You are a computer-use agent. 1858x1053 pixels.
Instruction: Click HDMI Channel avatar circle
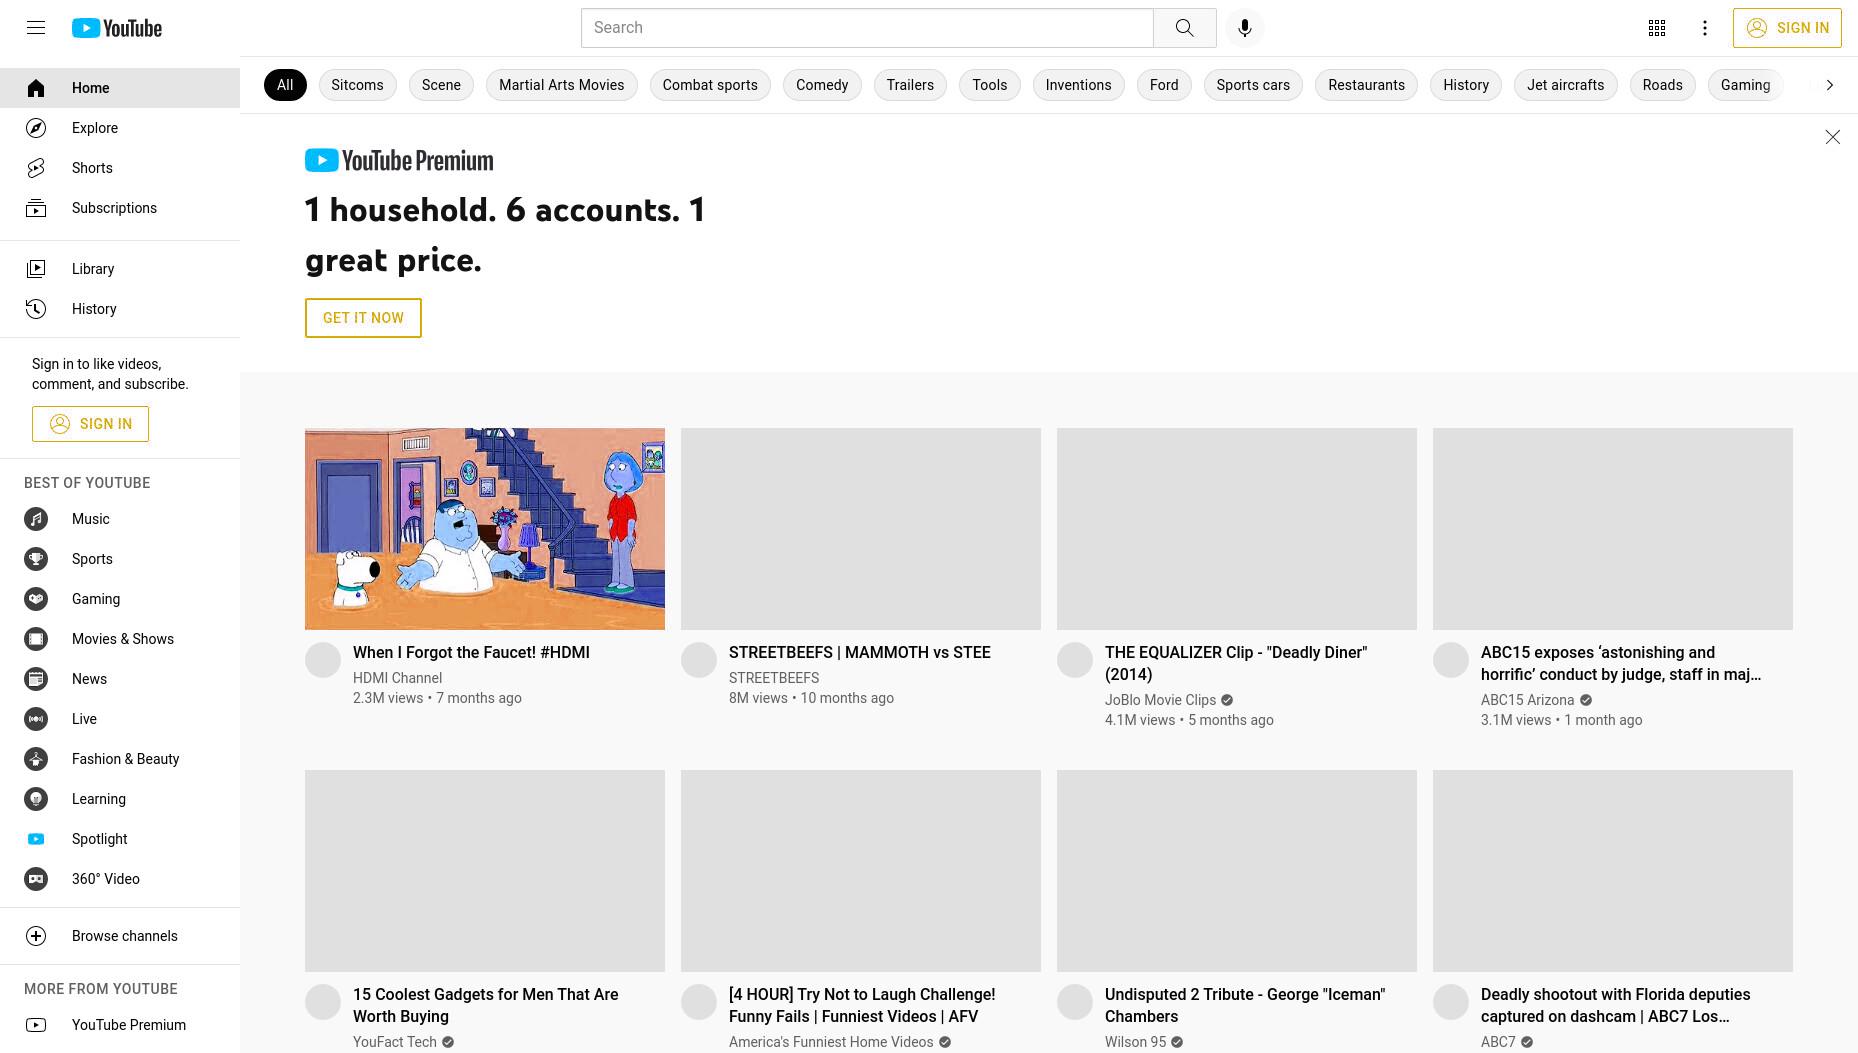(323, 660)
